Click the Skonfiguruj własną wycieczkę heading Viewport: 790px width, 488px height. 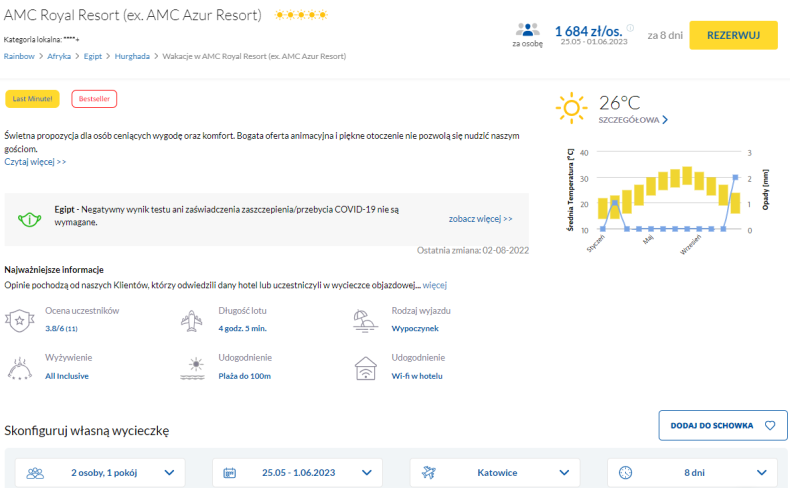pyautogui.click(x=87, y=431)
